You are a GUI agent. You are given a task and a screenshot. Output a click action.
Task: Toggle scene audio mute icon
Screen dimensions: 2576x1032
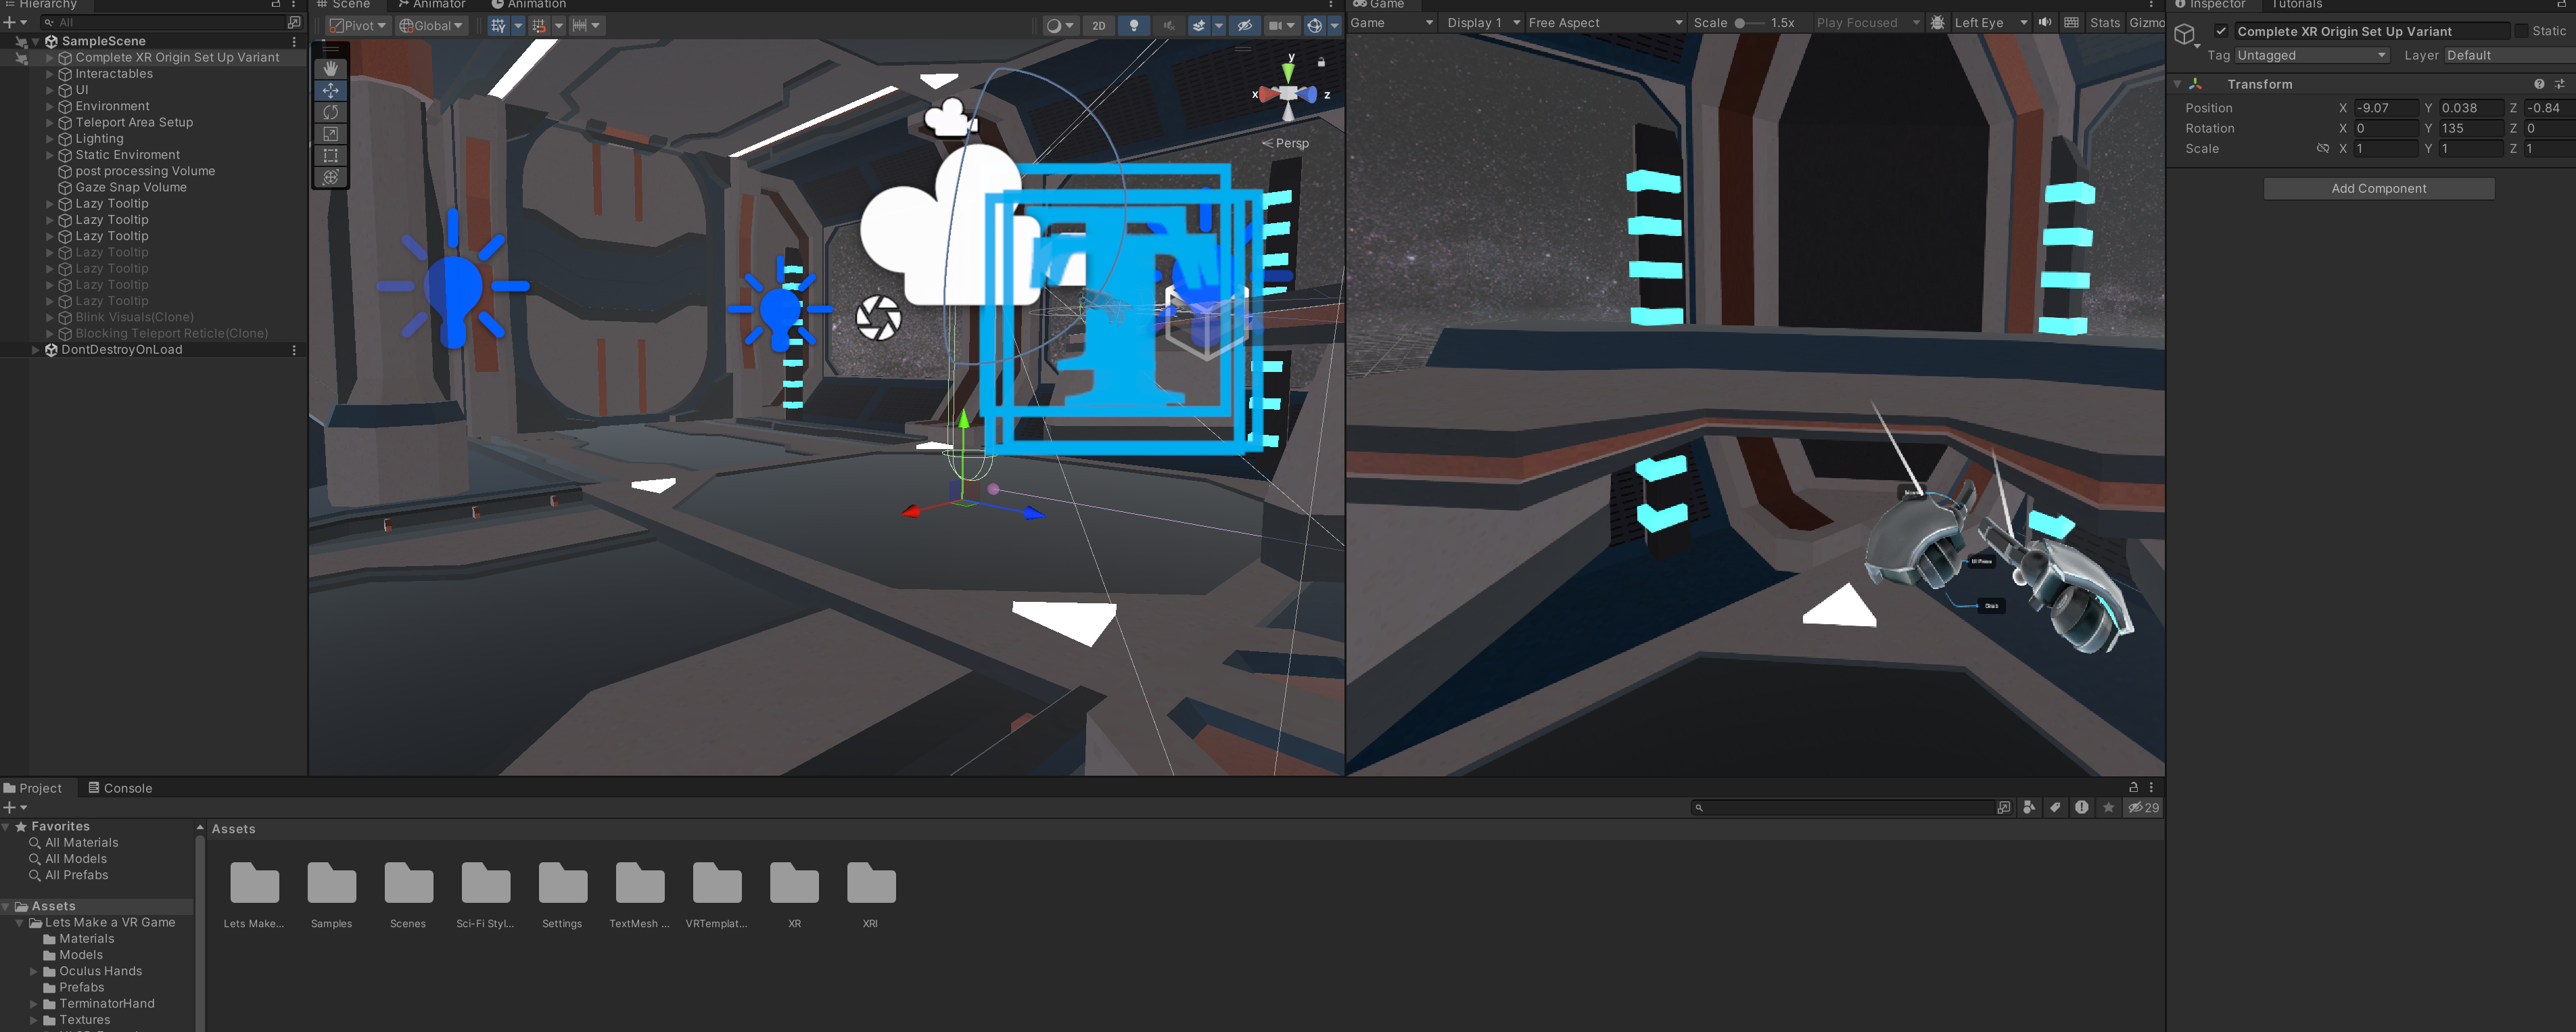tap(1168, 26)
